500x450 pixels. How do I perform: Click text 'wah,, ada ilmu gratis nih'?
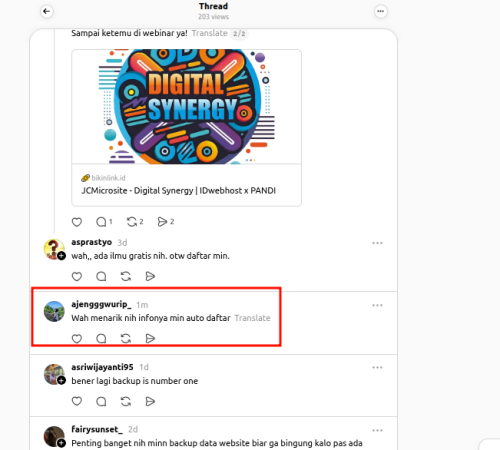click(x=119, y=256)
